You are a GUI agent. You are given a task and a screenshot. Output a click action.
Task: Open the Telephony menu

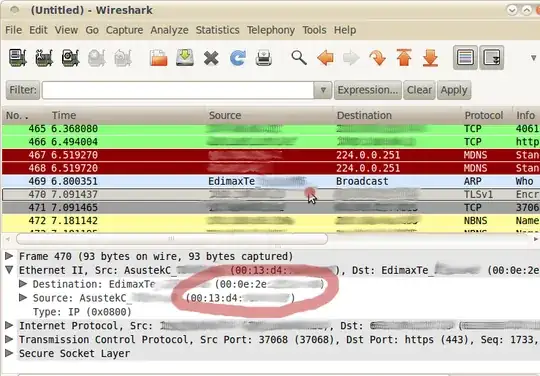click(x=271, y=30)
